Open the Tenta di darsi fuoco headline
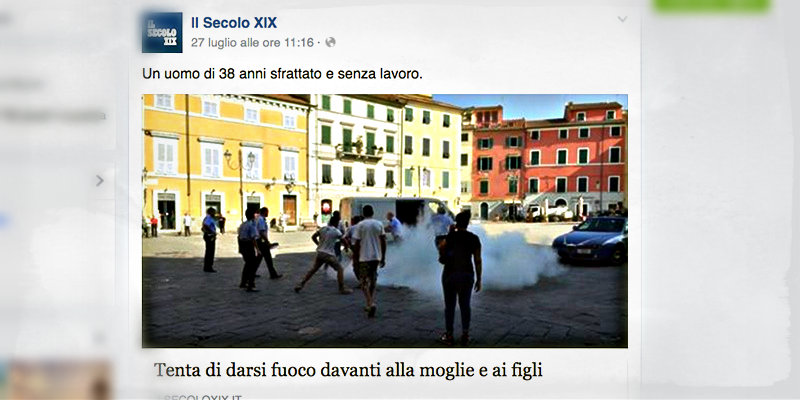800x400 pixels. click(x=348, y=370)
